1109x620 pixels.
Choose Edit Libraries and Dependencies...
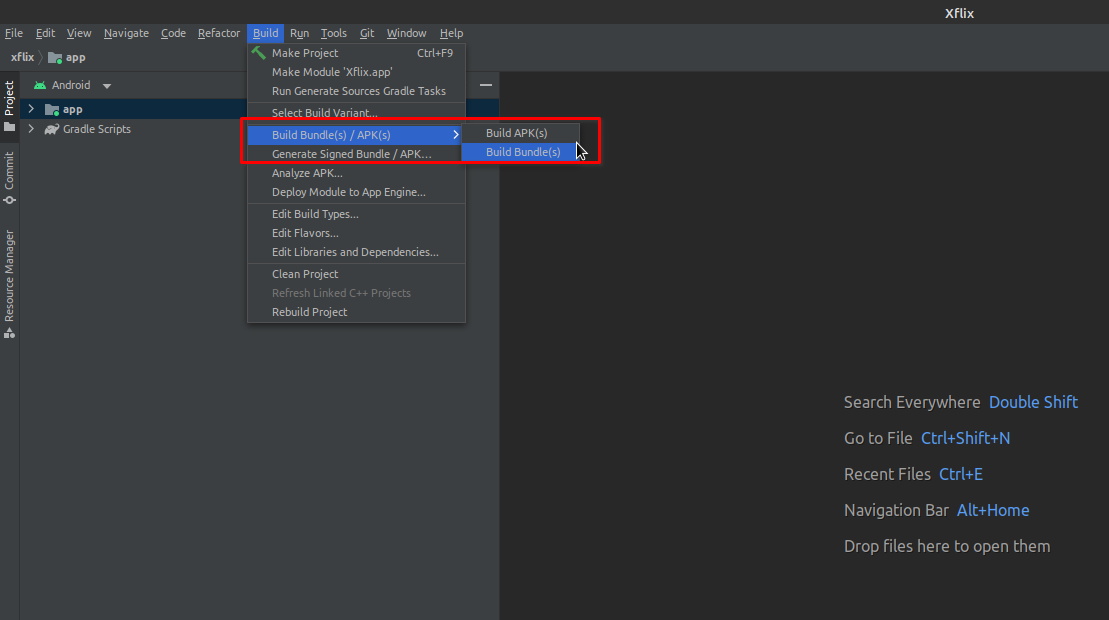point(356,252)
